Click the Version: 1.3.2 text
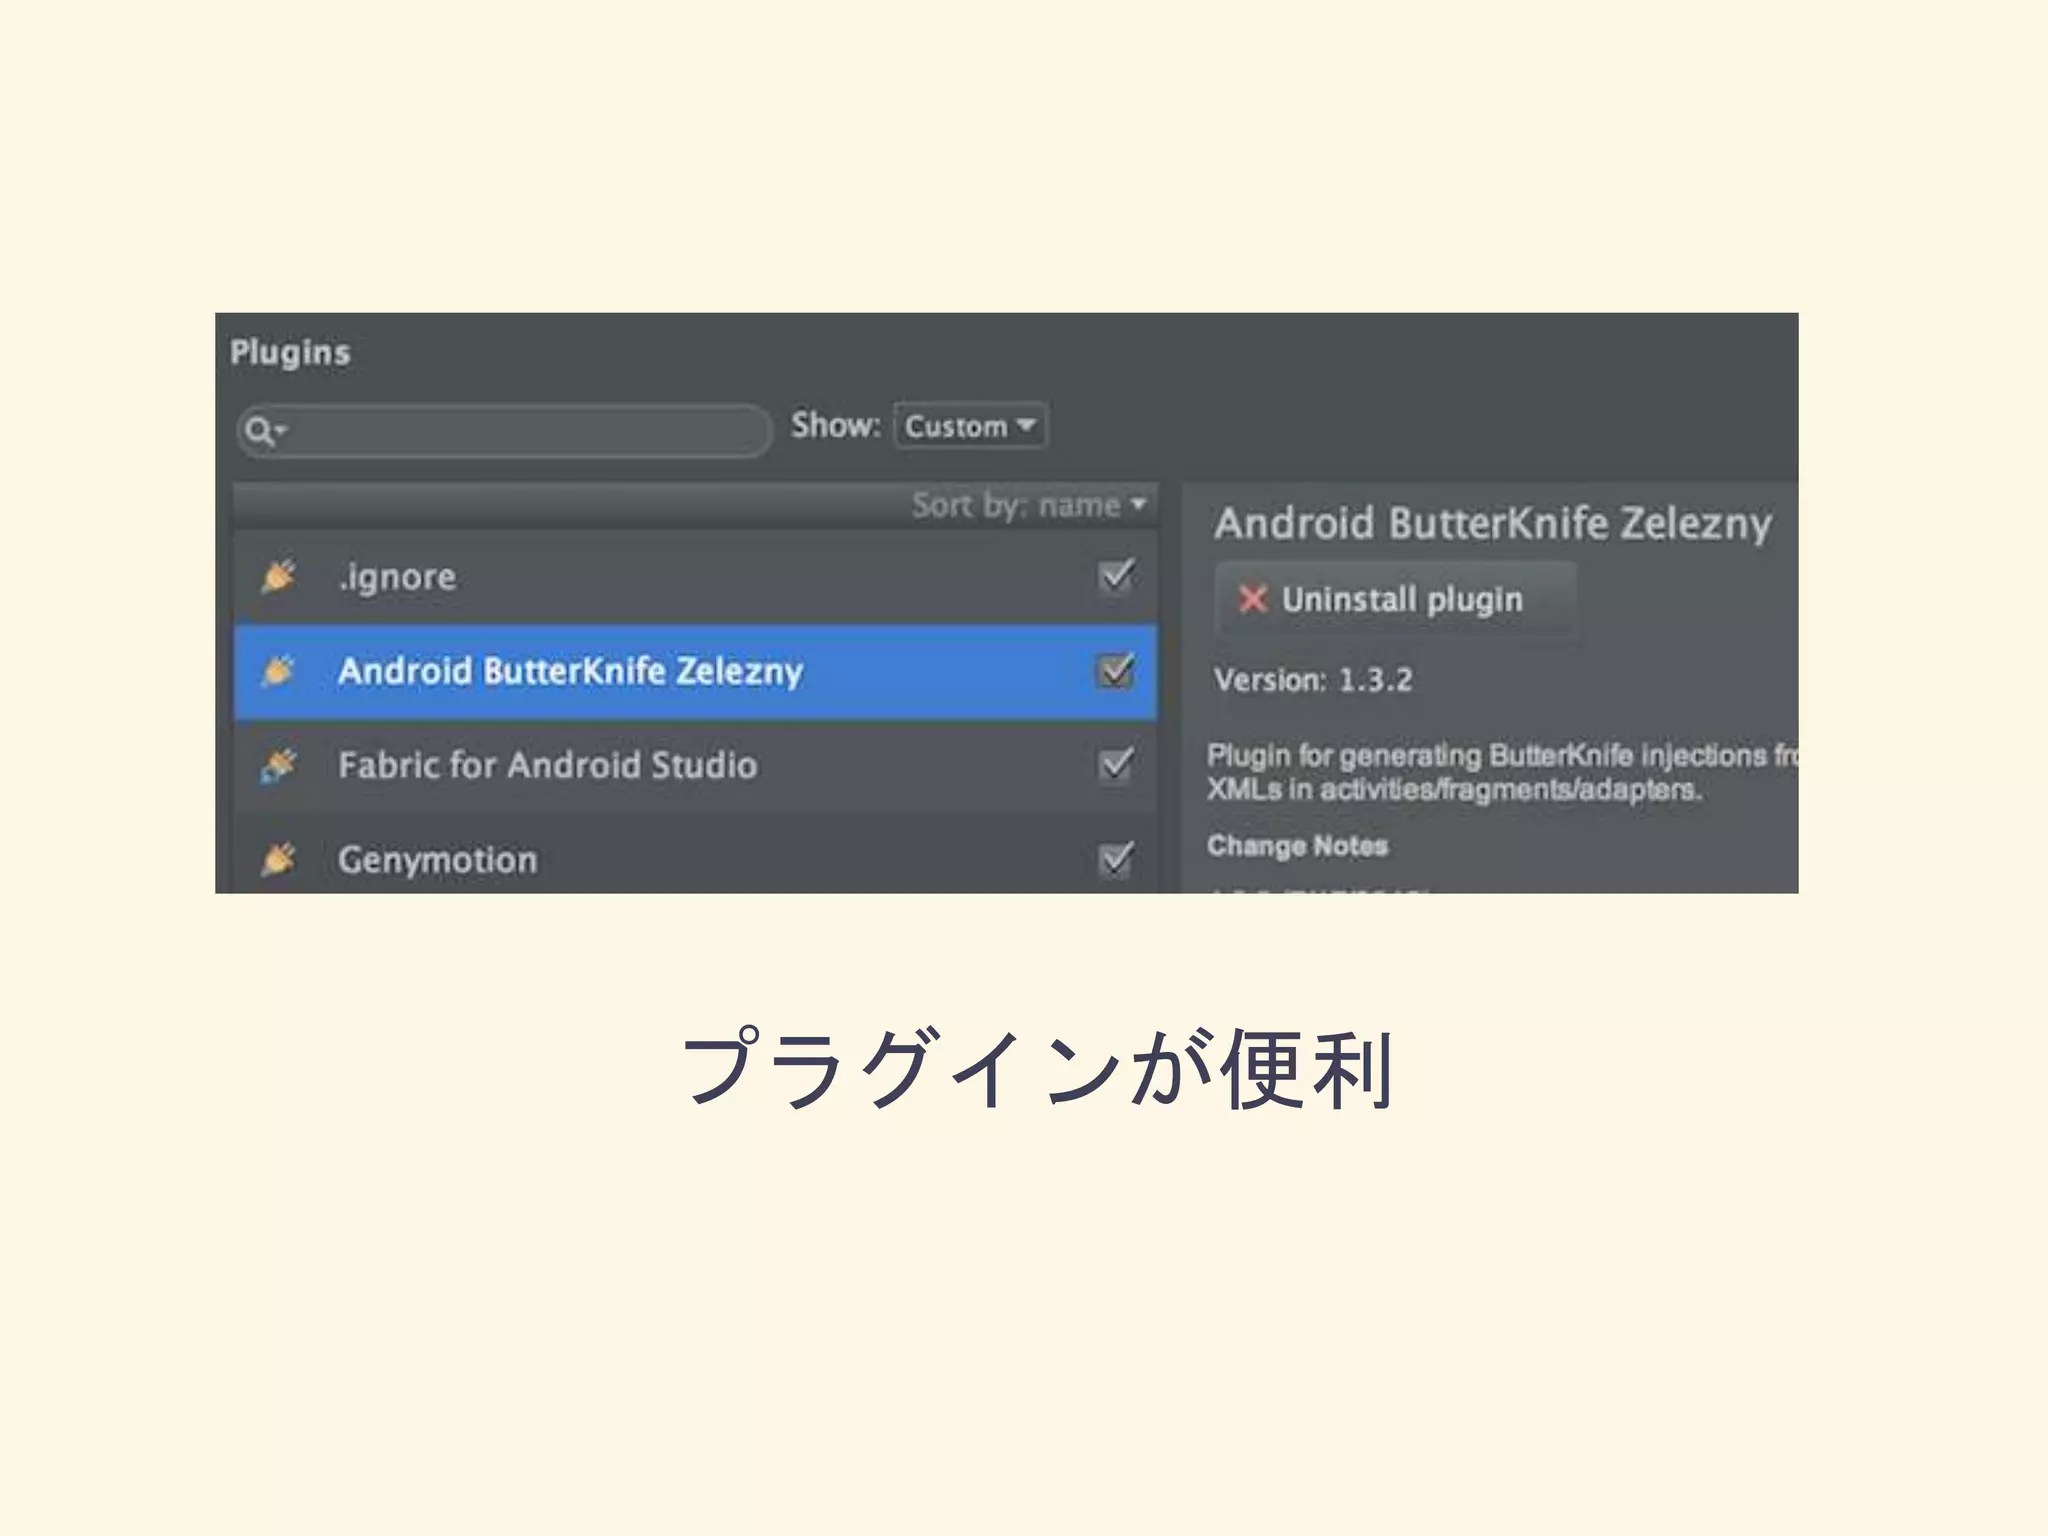 coord(1313,680)
